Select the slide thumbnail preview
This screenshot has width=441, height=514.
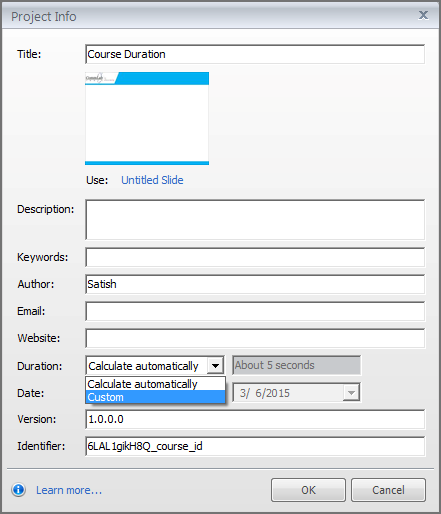147,118
